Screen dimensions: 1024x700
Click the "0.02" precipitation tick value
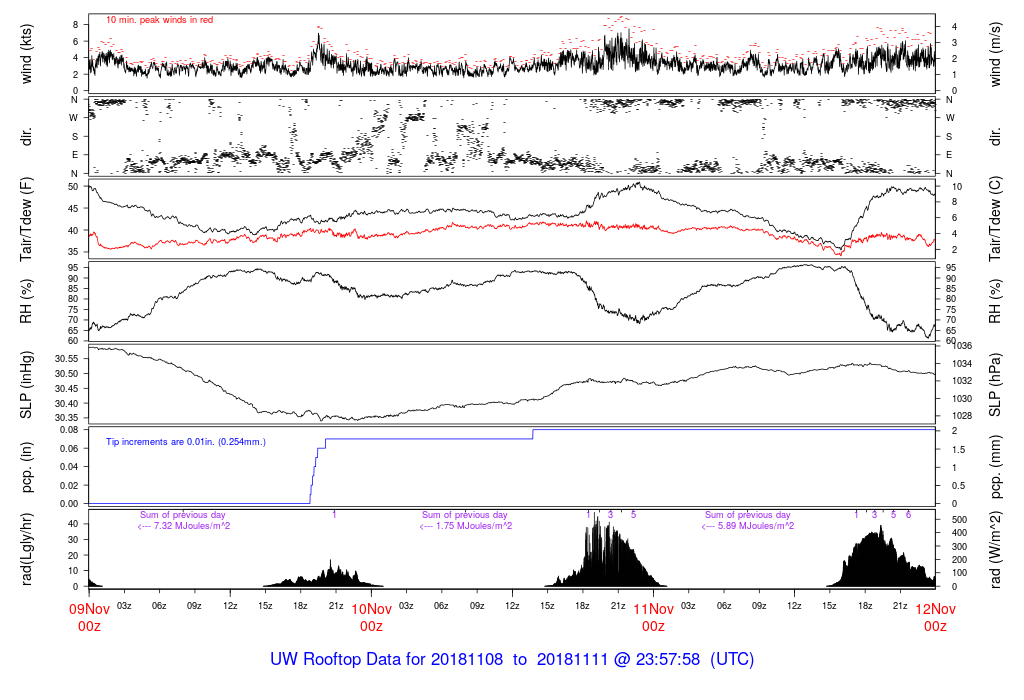click(69, 486)
